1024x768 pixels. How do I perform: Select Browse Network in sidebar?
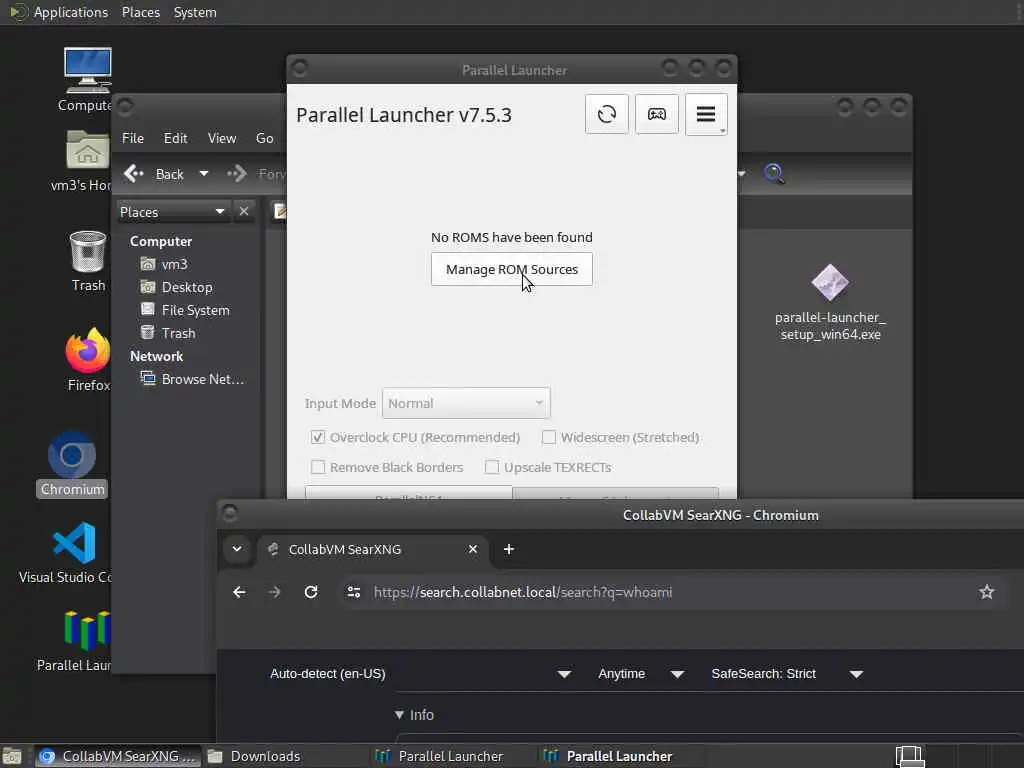(202, 379)
